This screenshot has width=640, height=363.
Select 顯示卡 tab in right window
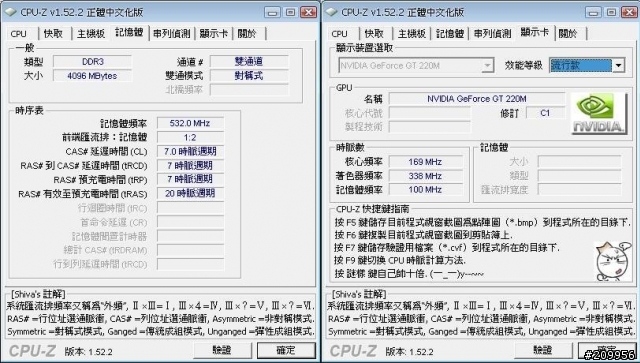[535, 33]
